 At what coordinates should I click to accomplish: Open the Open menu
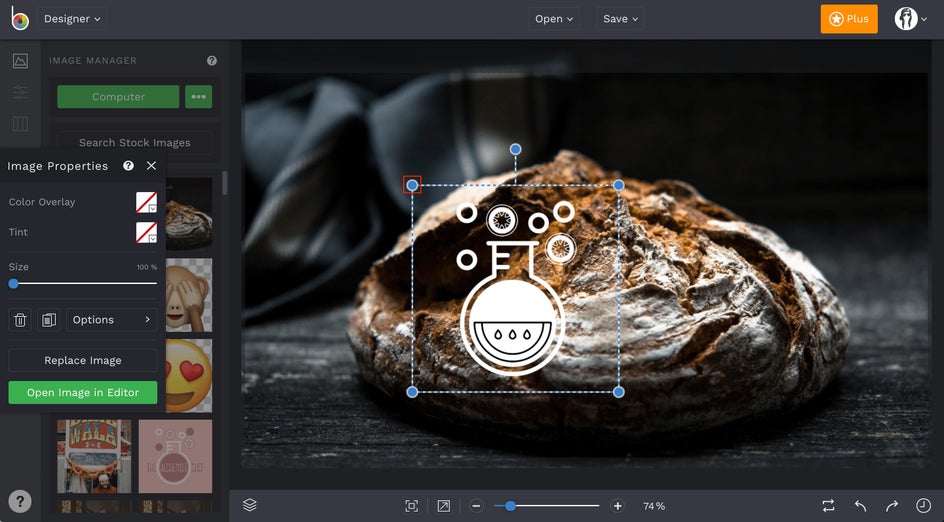pyautogui.click(x=554, y=19)
